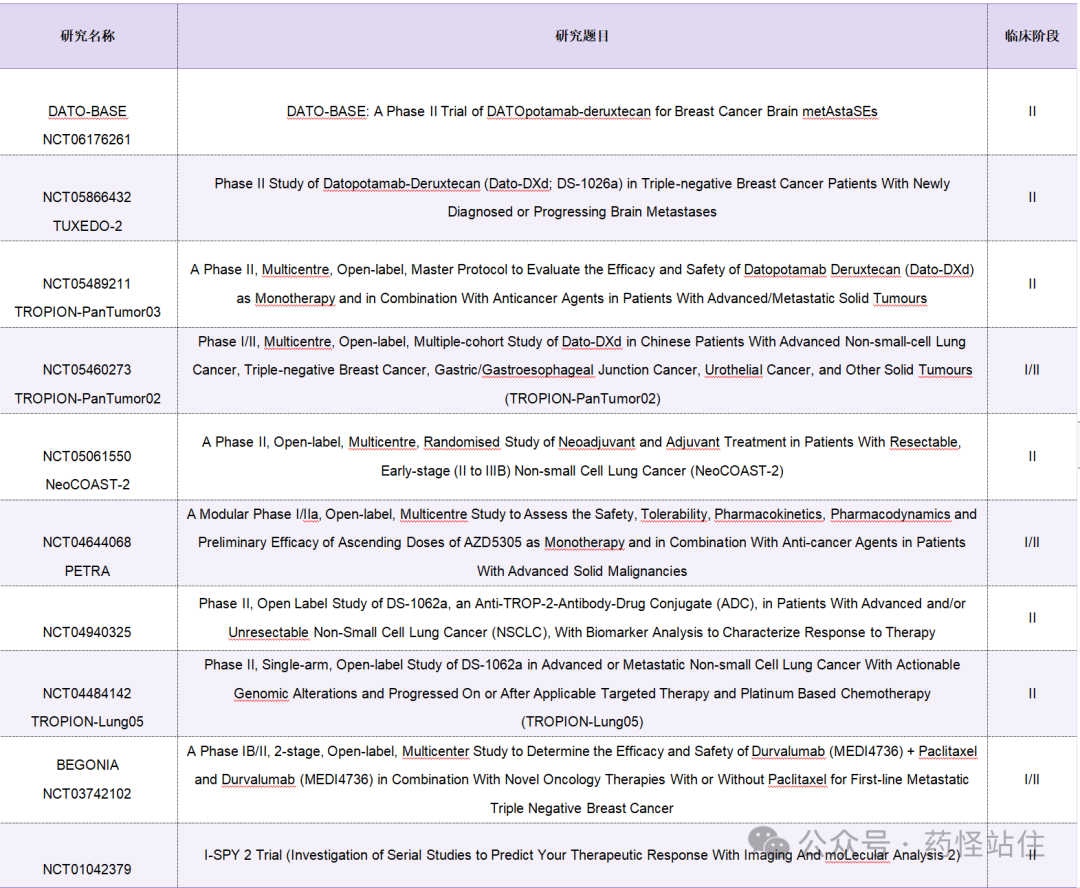Select the NCT03742102 trial identifier
The width and height of the screenshot is (1080, 888).
pyautogui.click(x=87, y=794)
